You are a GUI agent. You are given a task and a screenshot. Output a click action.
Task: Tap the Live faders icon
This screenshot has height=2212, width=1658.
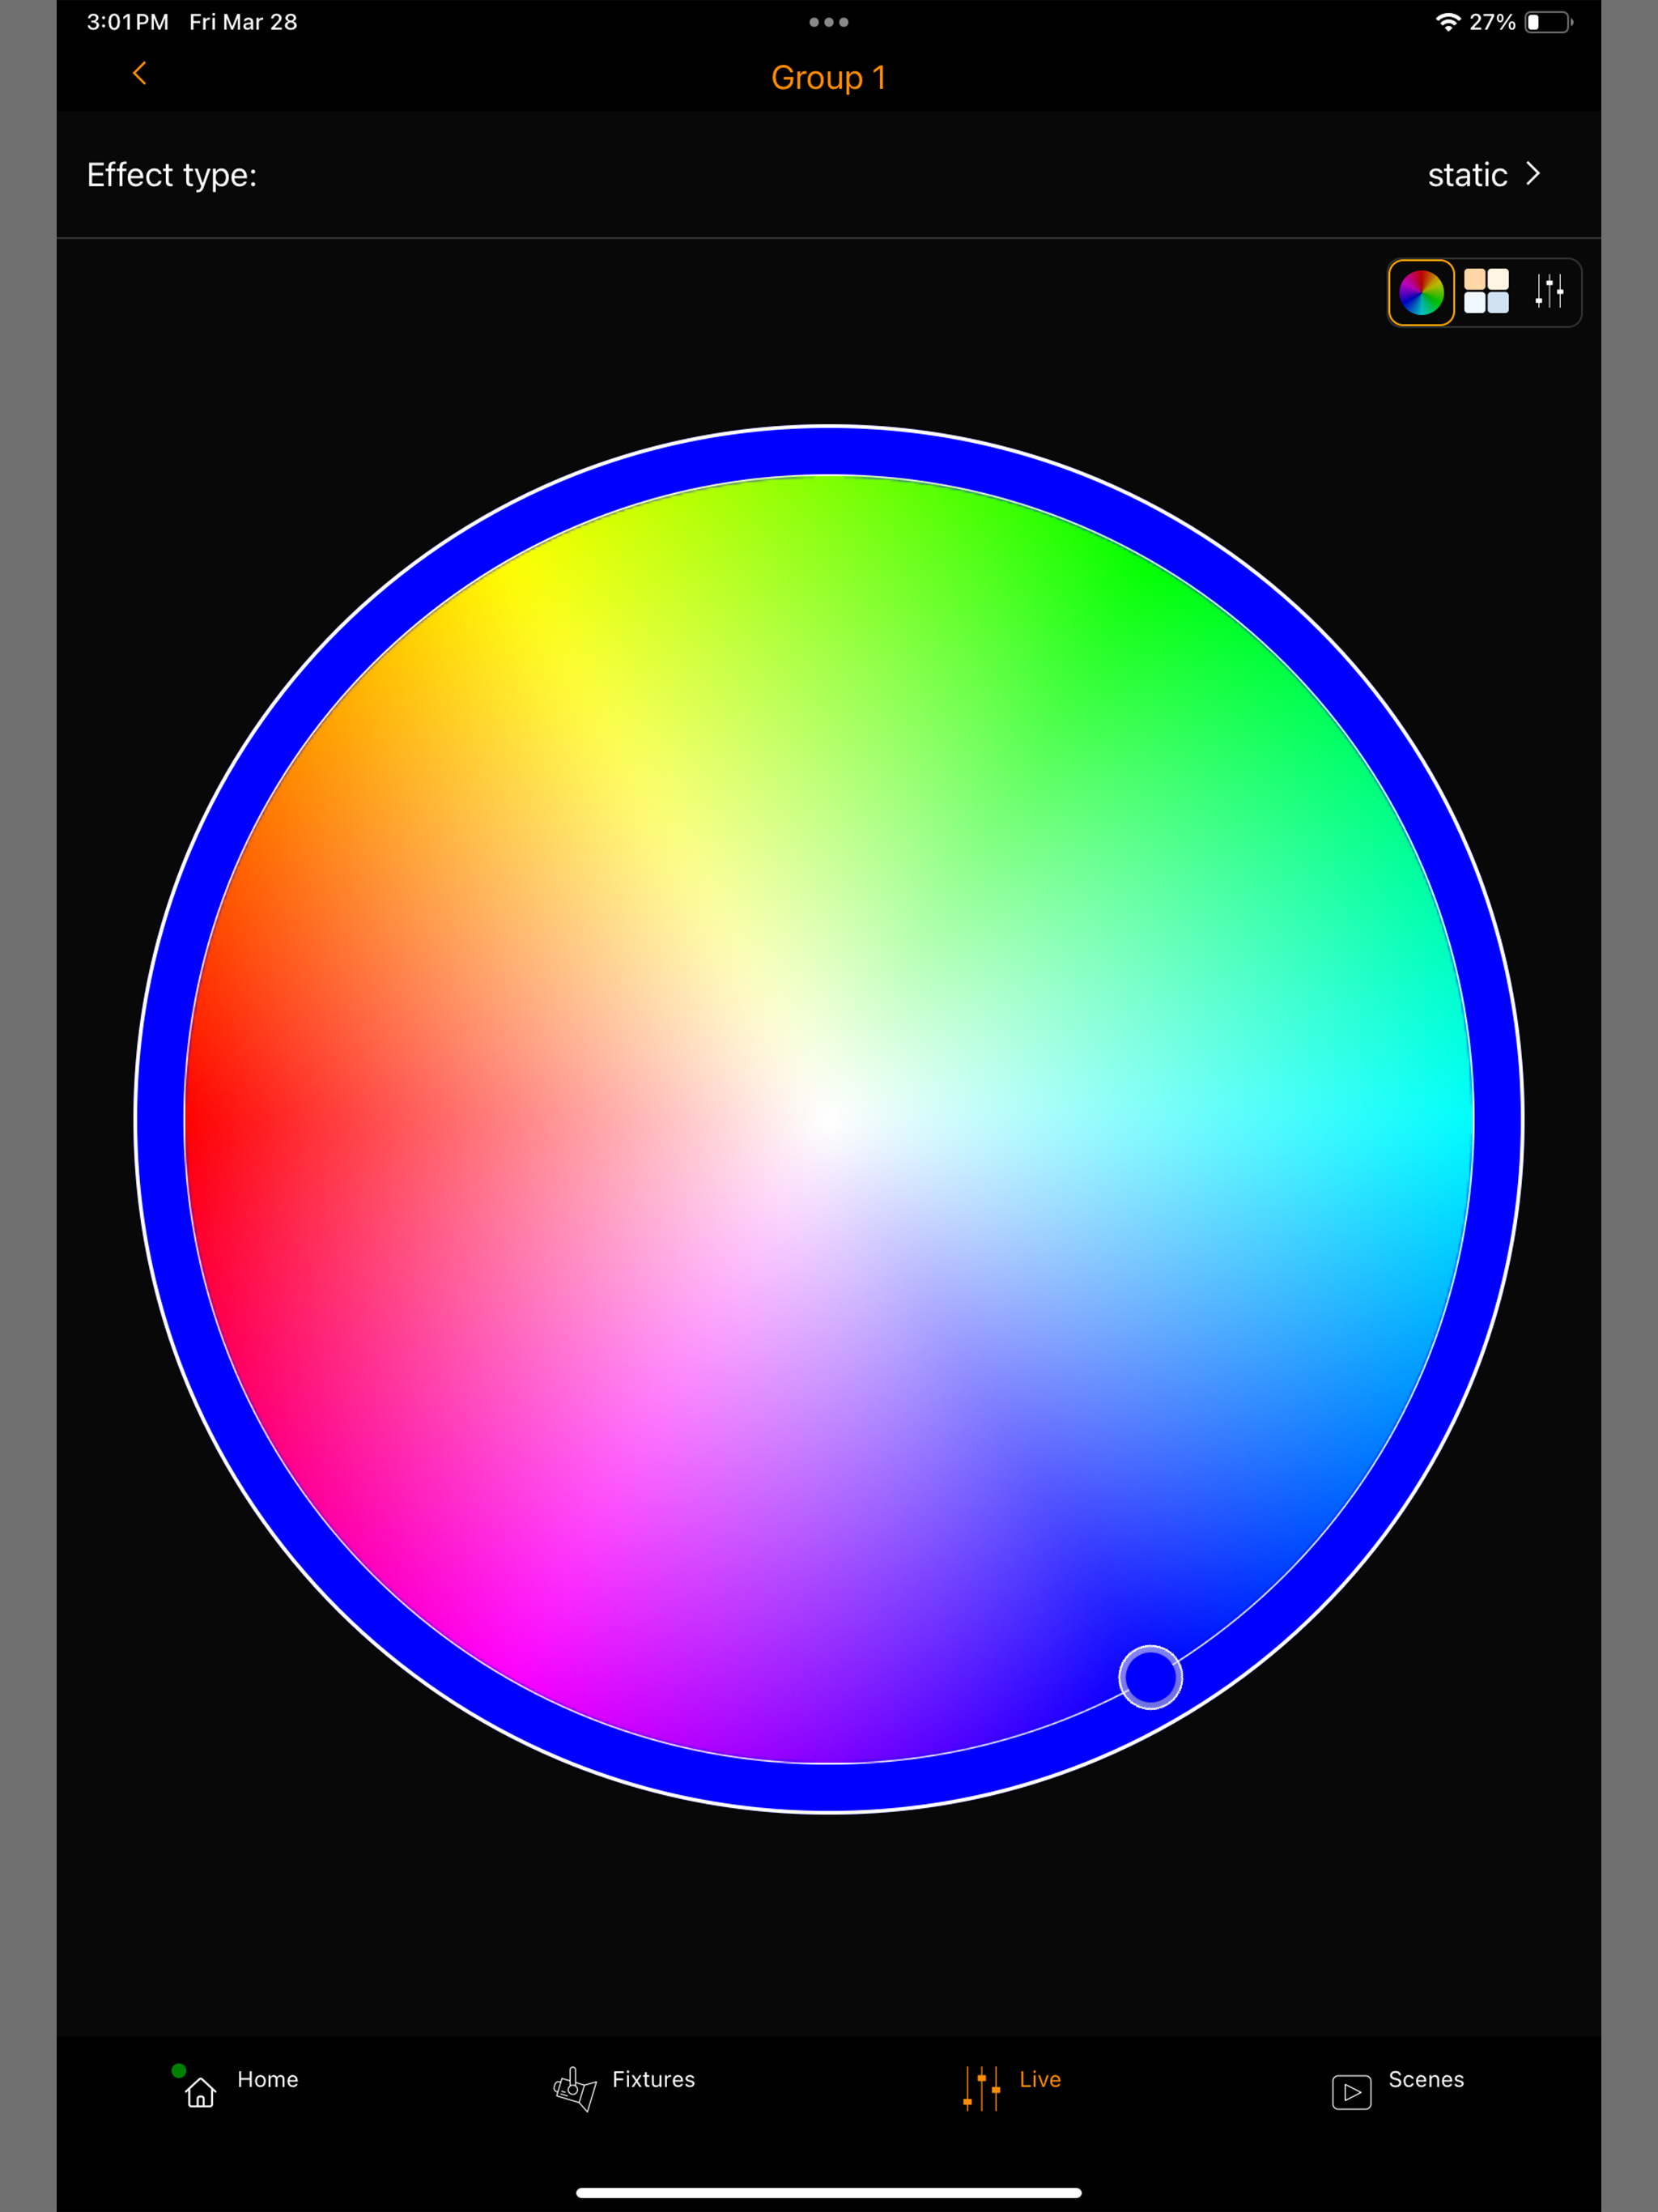982,2089
